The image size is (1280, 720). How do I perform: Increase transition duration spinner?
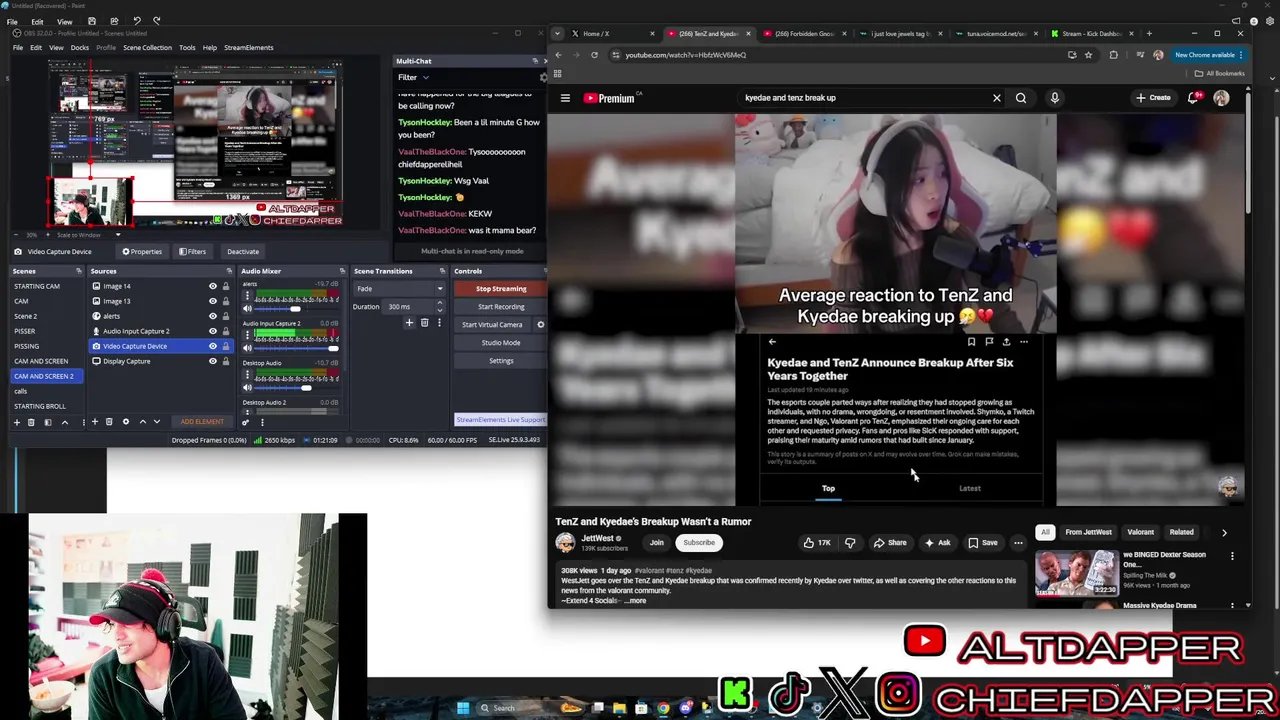pyautogui.click(x=439, y=304)
